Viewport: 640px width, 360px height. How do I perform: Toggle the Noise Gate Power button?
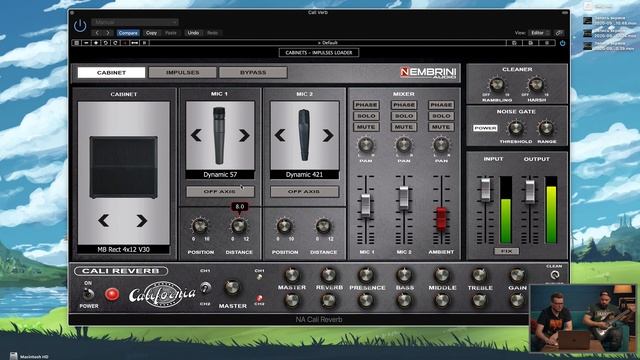pos(485,128)
